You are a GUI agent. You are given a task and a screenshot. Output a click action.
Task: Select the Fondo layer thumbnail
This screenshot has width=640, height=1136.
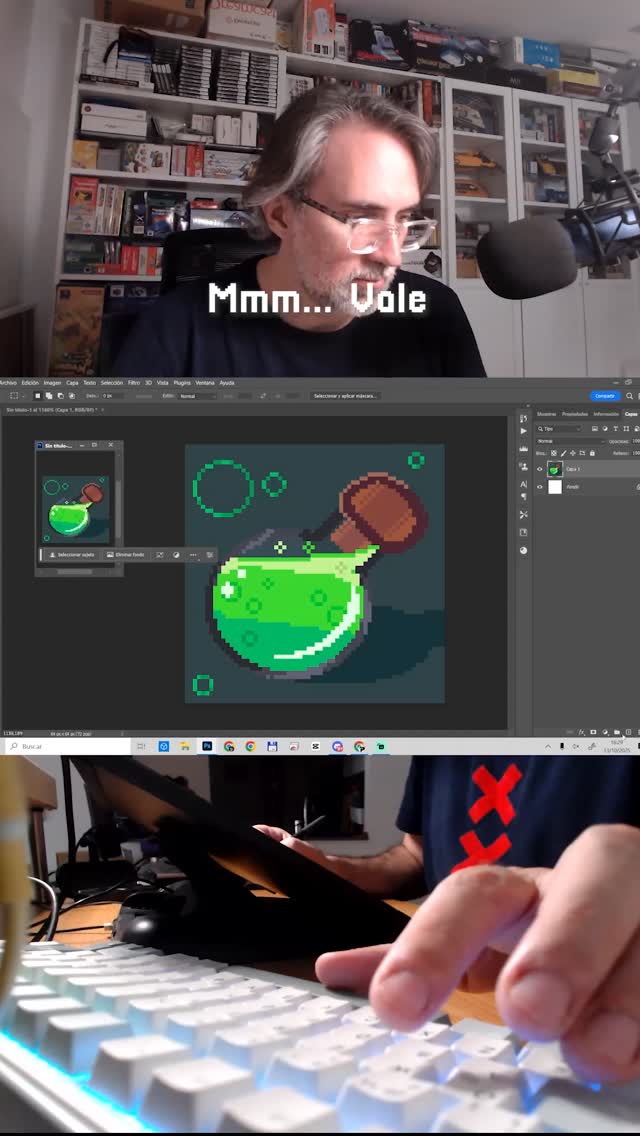554,487
